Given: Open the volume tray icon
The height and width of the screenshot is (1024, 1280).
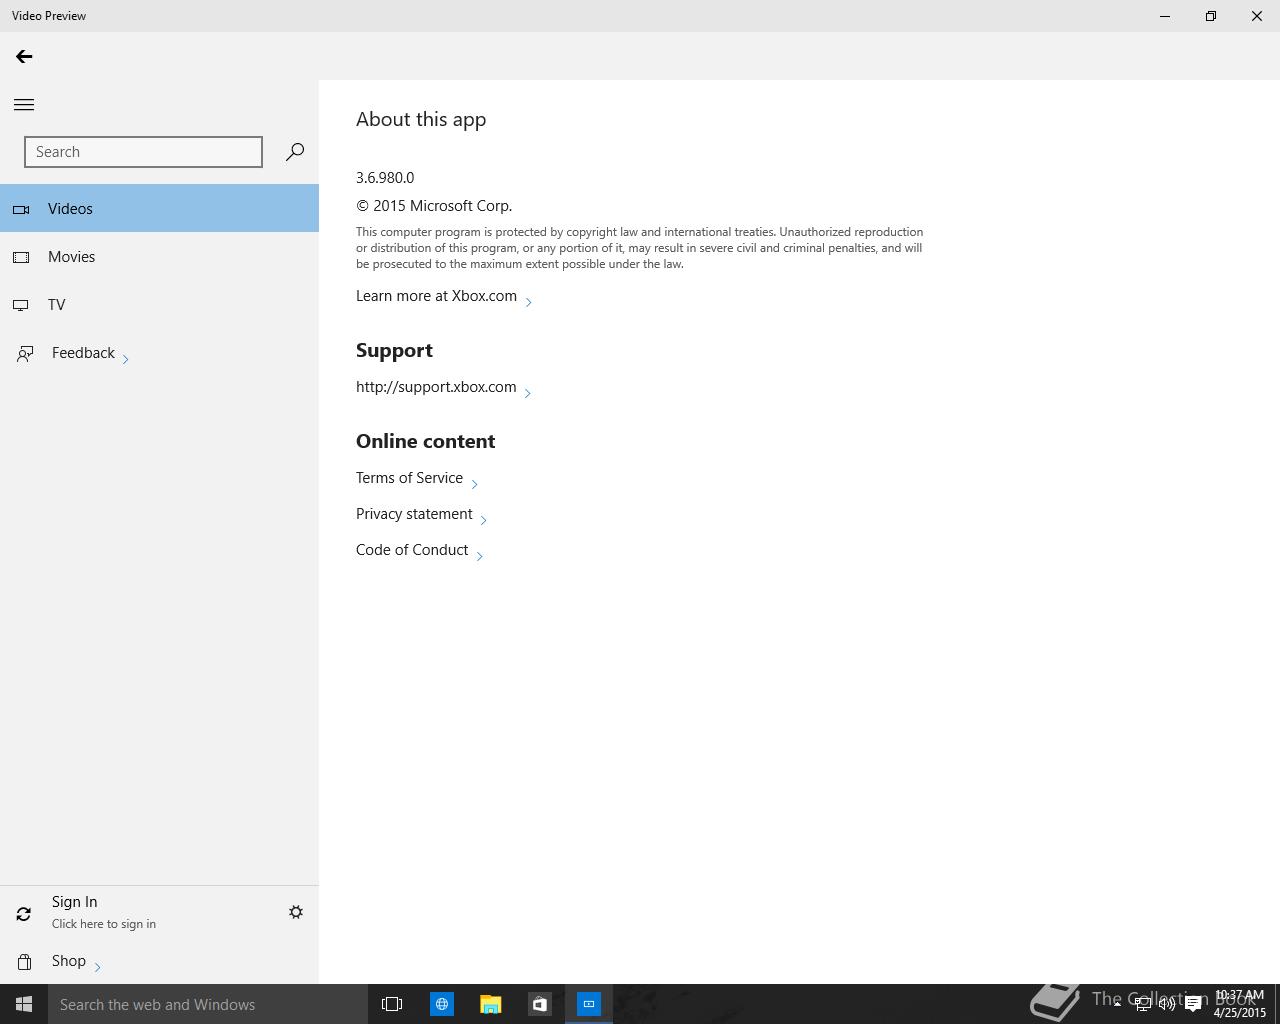Looking at the screenshot, I should [x=1167, y=1004].
